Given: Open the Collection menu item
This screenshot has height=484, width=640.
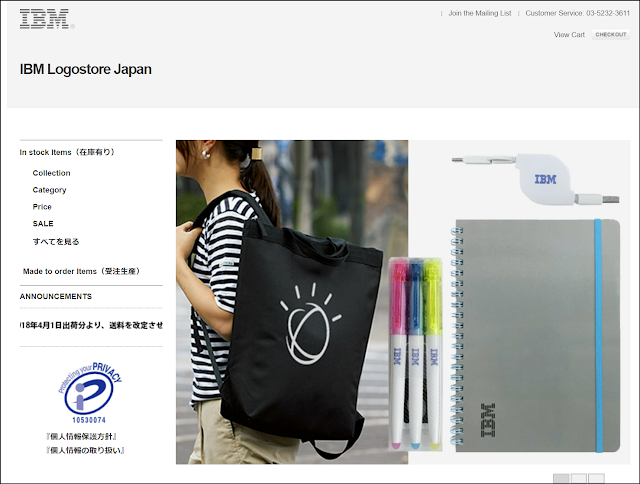Looking at the screenshot, I should click(51, 173).
